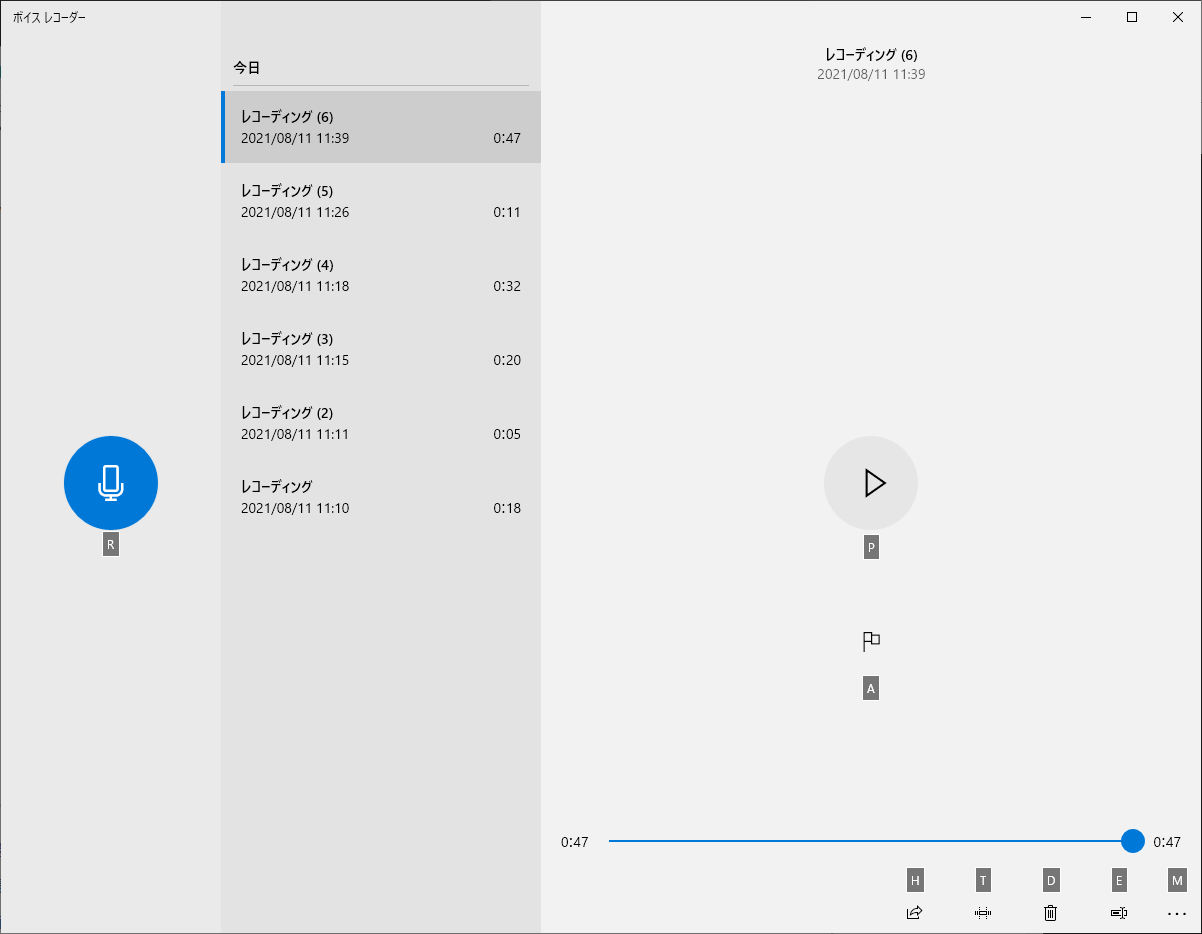Click the middle of the playback progress track
The height and width of the screenshot is (934, 1202).
click(x=870, y=841)
